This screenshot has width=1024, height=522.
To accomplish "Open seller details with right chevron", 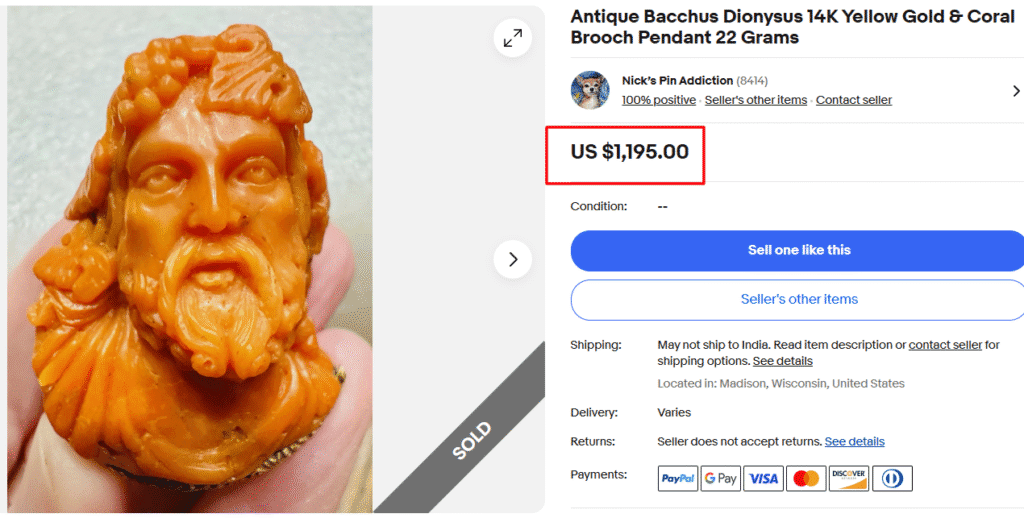I will point(1017,91).
